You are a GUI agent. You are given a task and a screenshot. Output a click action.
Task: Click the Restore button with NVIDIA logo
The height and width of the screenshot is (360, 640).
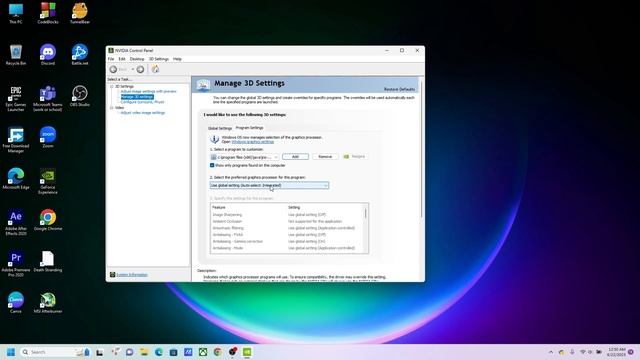[x=354, y=157]
